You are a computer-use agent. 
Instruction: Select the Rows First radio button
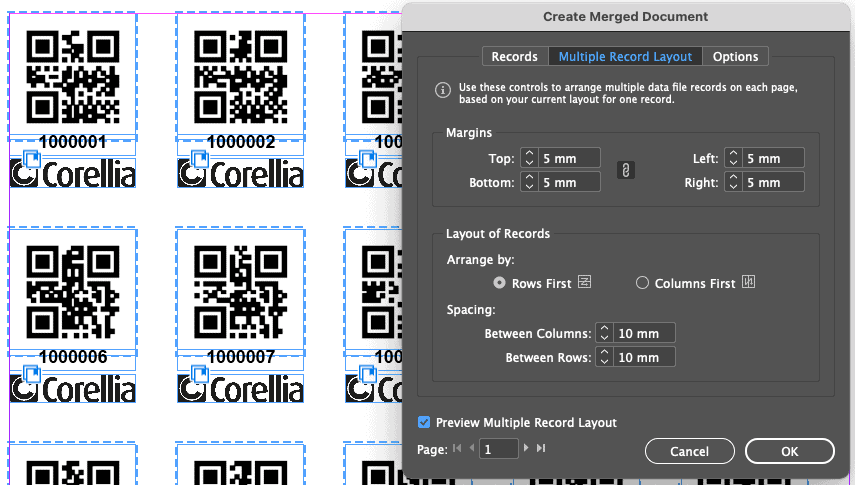point(499,283)
